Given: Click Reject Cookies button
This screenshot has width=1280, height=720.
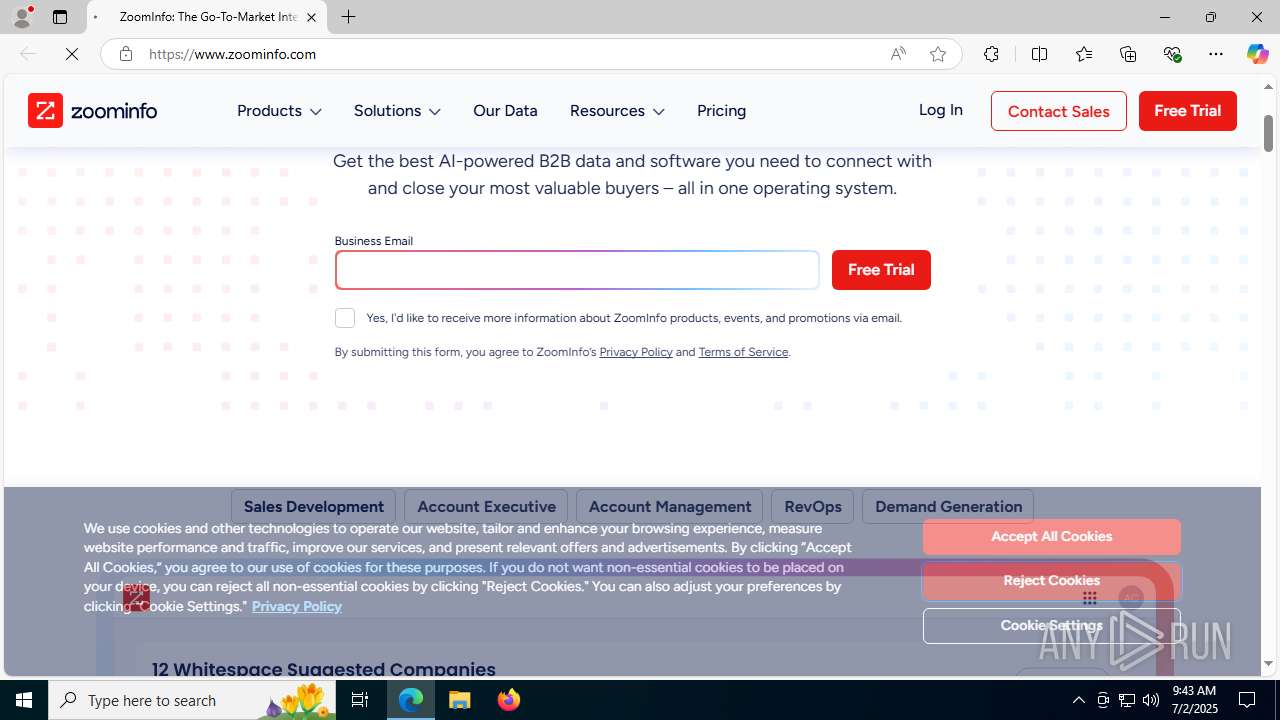Looking at the screenshot, I should click(x=1052, y=581).
